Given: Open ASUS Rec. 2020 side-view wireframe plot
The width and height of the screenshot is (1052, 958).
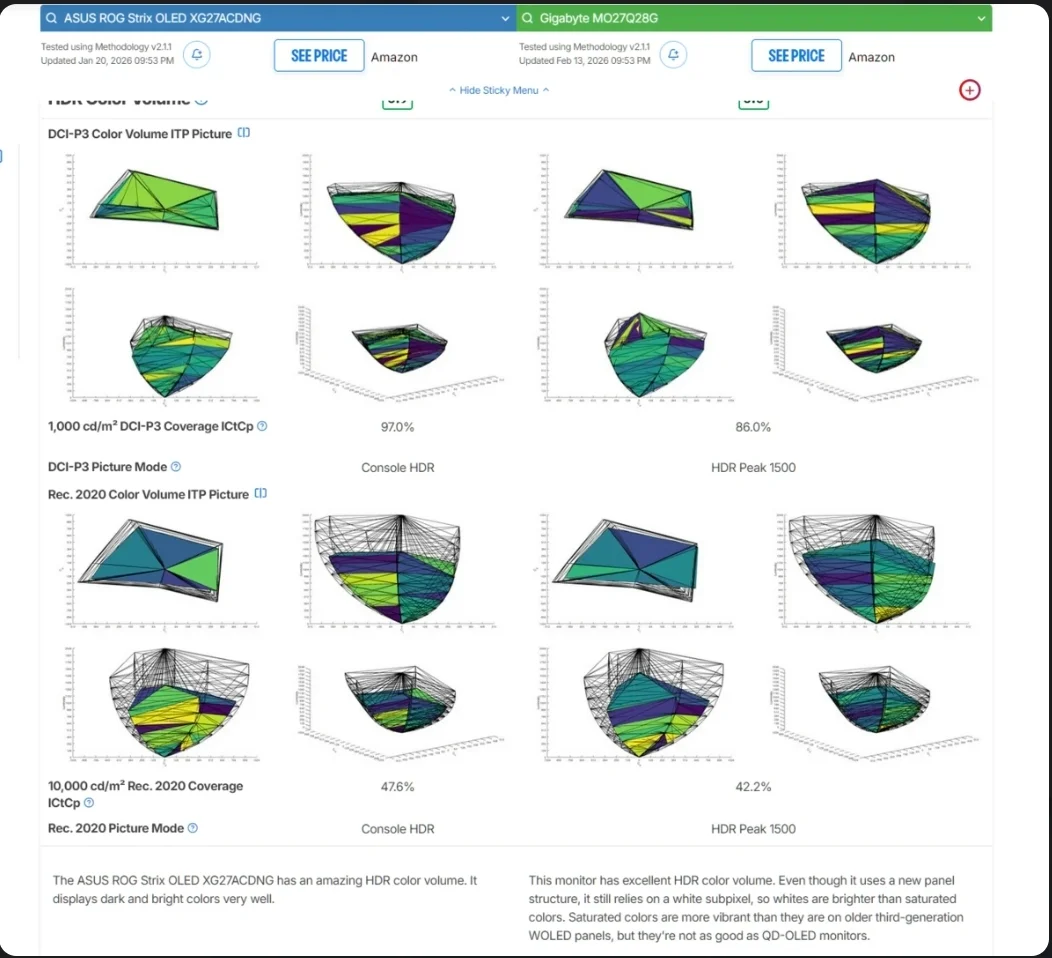Looking at the screenshot, I should tap(399, 572).
